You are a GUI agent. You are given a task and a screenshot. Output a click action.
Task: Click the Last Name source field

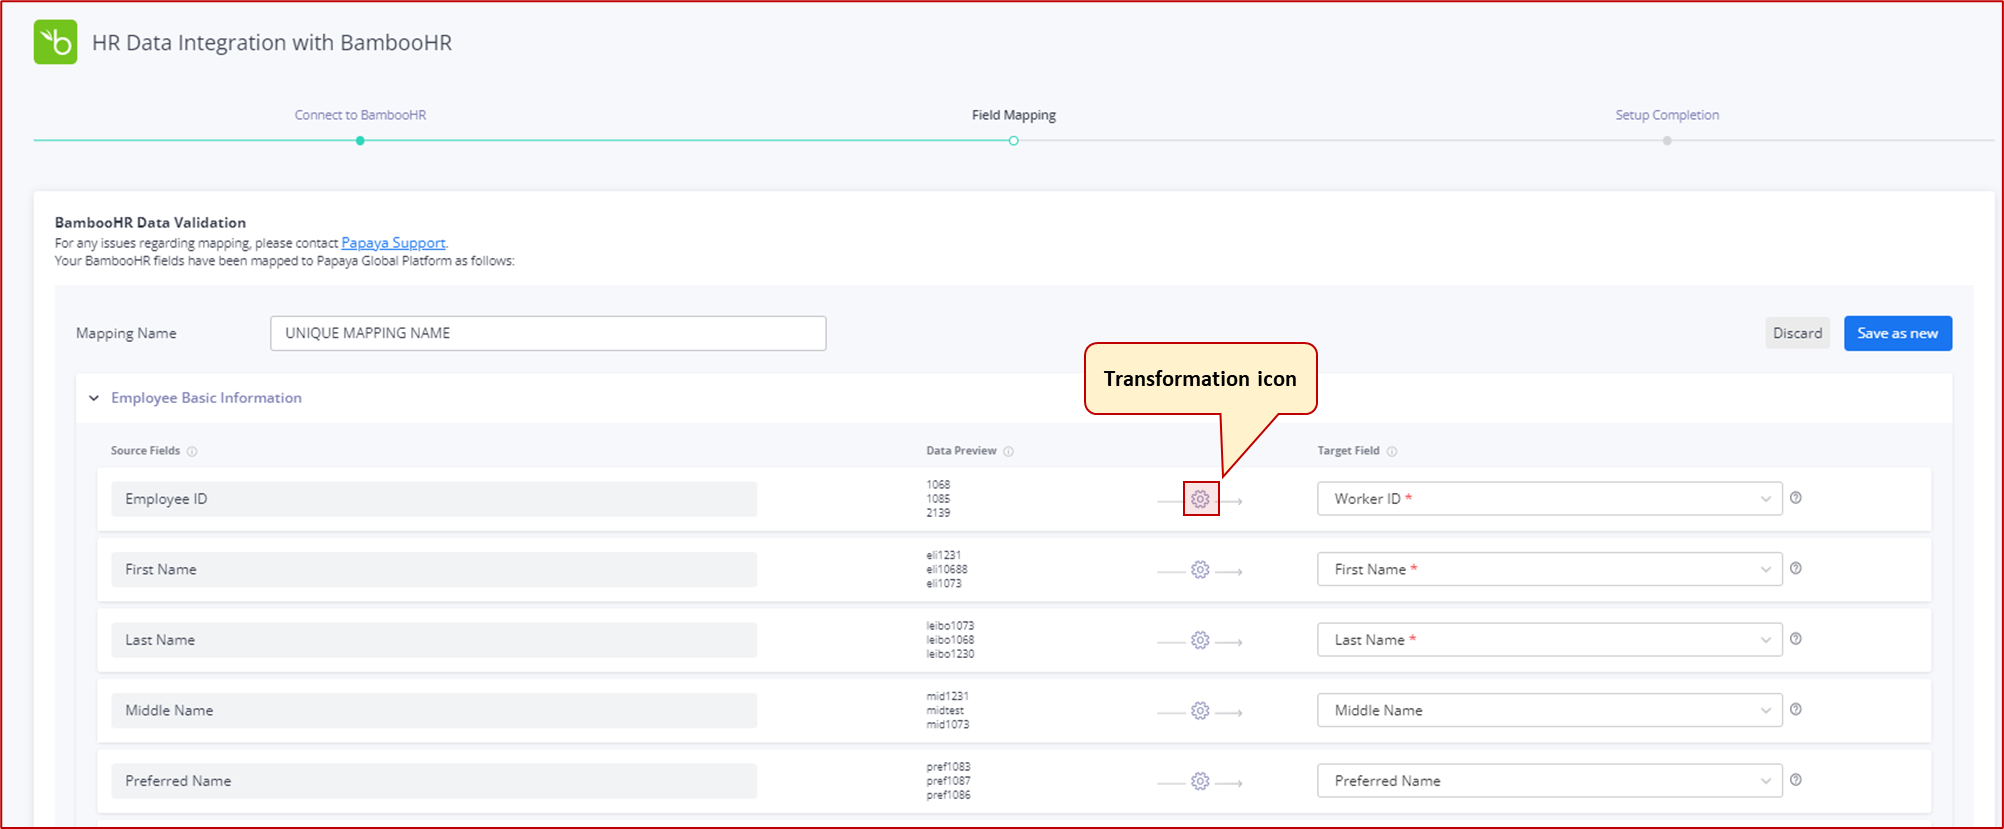434,640
